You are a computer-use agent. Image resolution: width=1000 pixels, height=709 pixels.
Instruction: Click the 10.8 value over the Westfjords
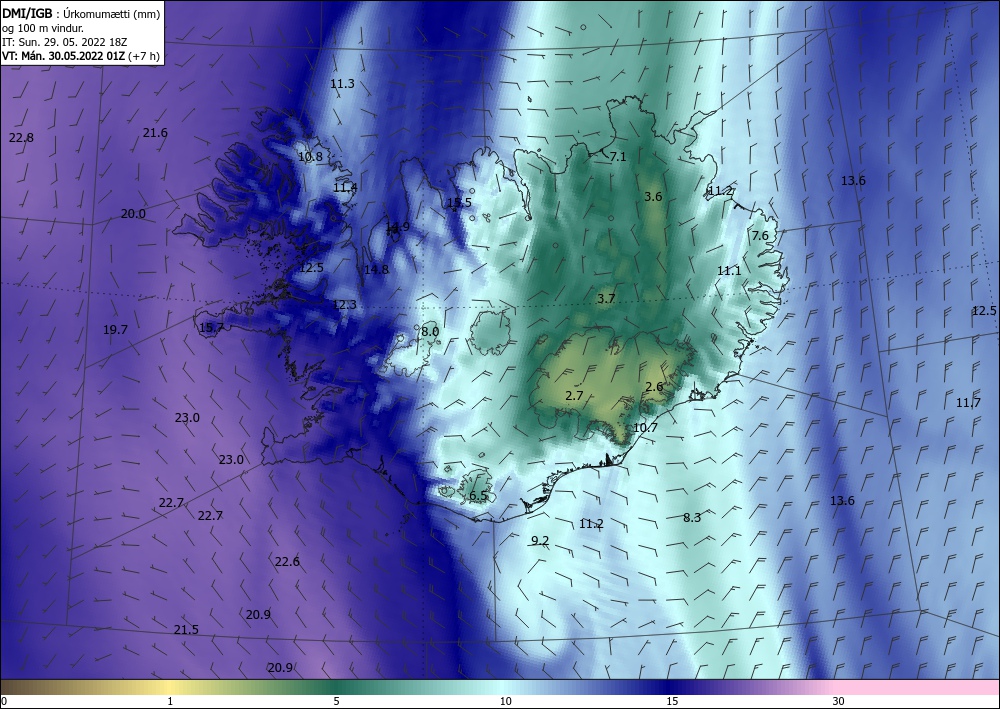click(x=311, y=157)
